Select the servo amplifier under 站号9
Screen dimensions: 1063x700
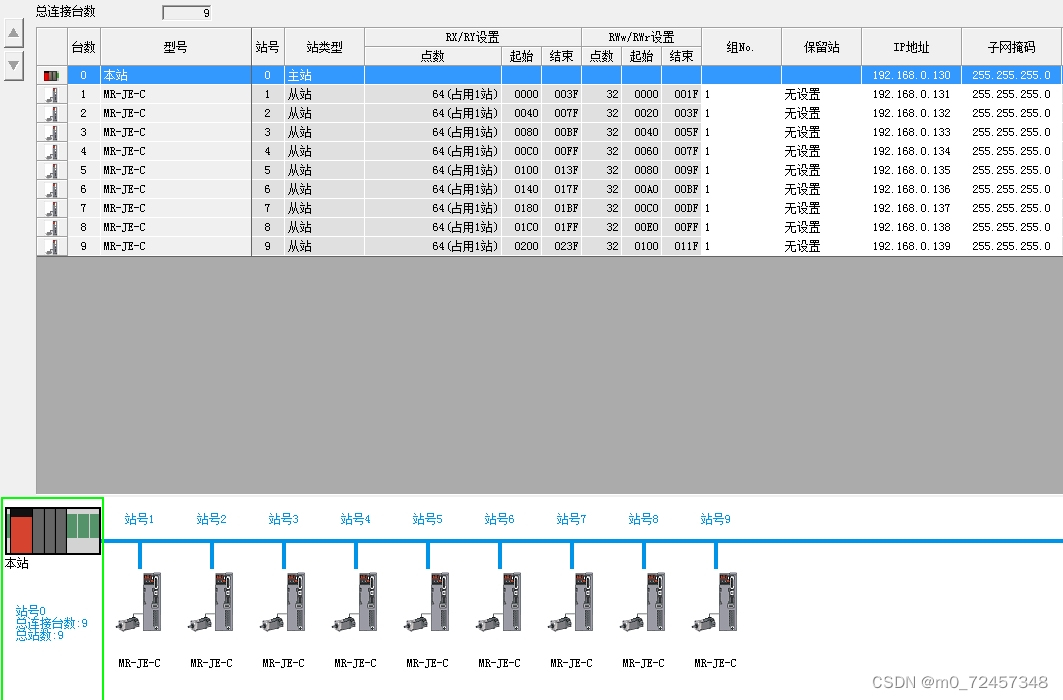tap(715, 602)
